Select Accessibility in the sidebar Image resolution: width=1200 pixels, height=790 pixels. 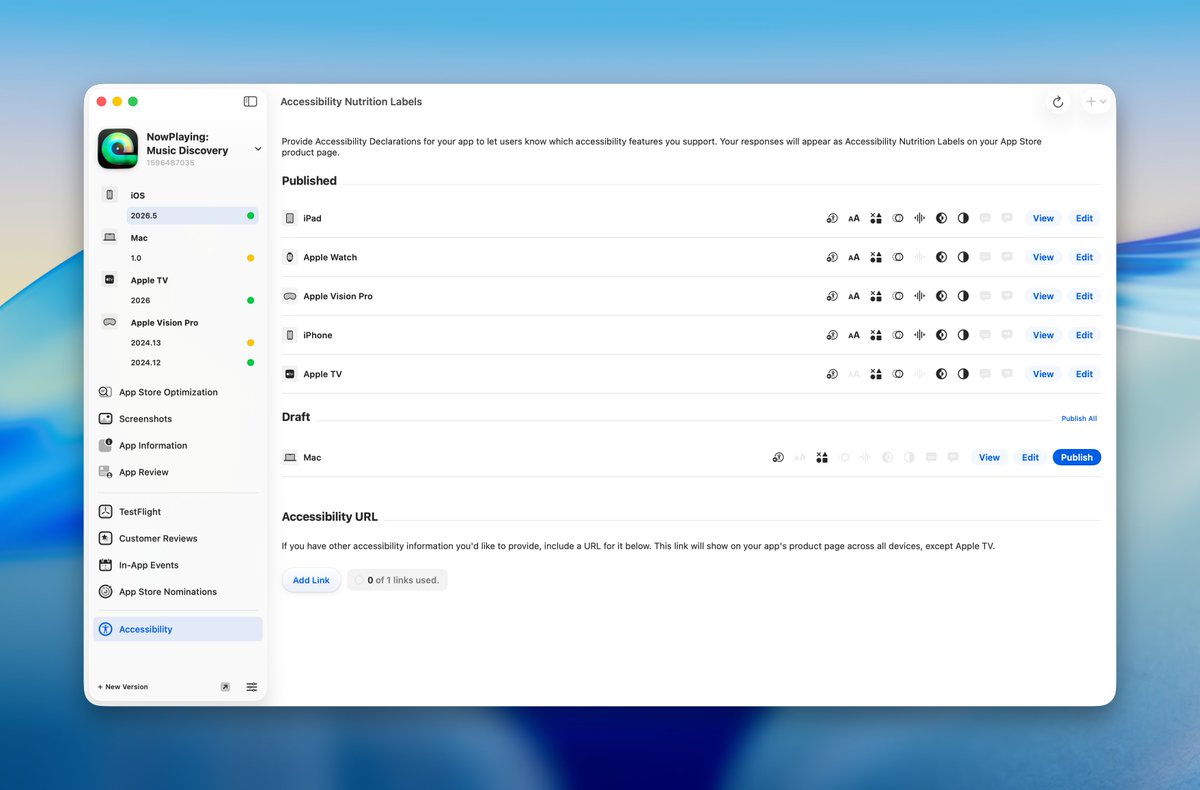click(178, 629)
